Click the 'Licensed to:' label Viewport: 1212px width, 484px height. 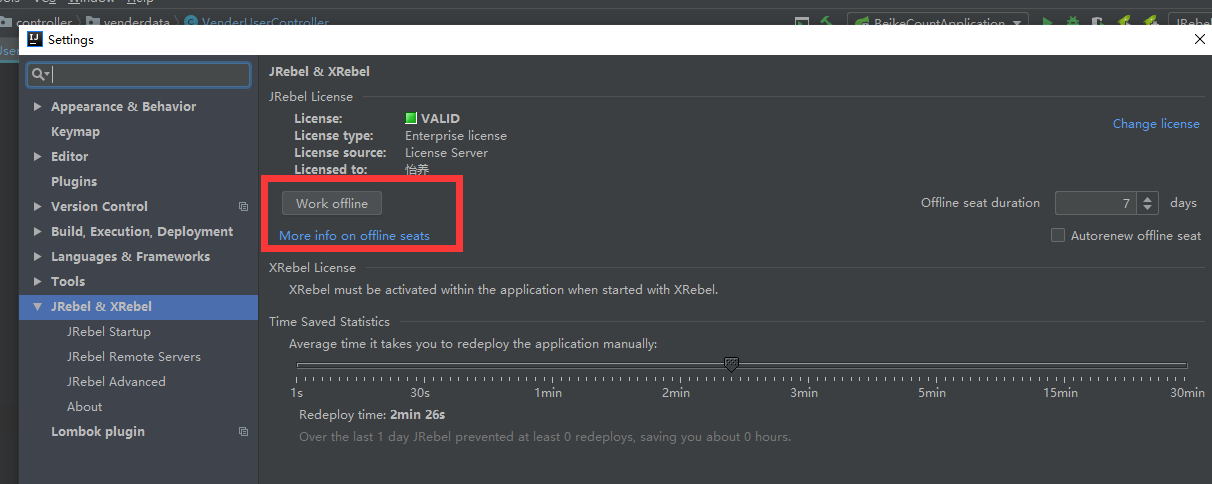pyautogui.click(x=331, y=170)
